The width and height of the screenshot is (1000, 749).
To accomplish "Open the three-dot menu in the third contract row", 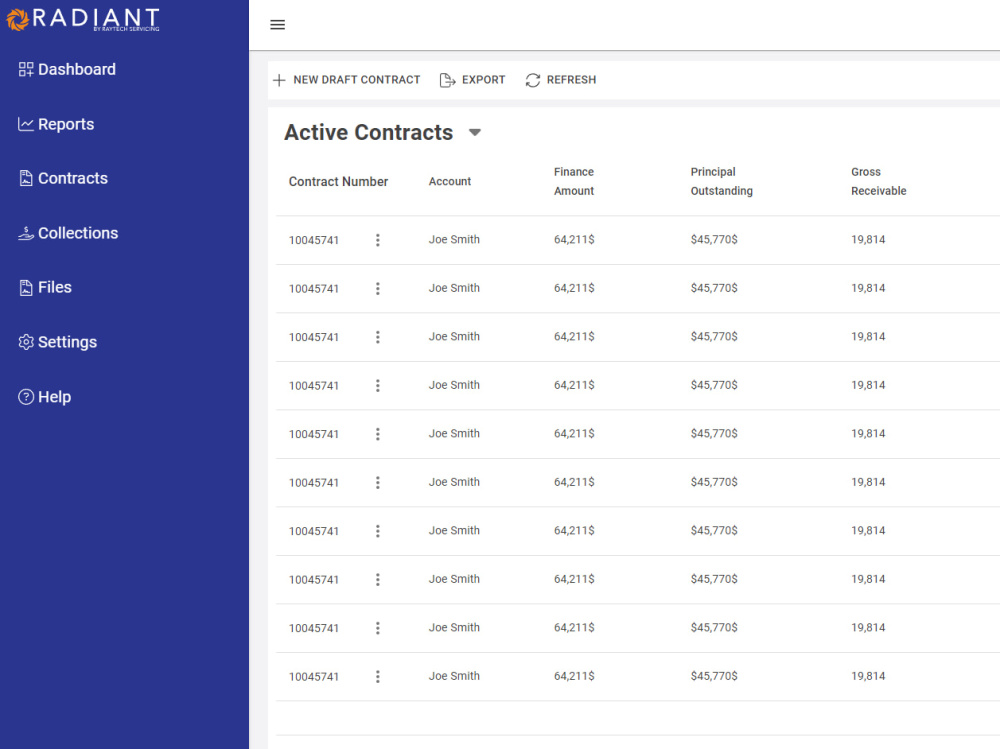I will coord(378,337).
